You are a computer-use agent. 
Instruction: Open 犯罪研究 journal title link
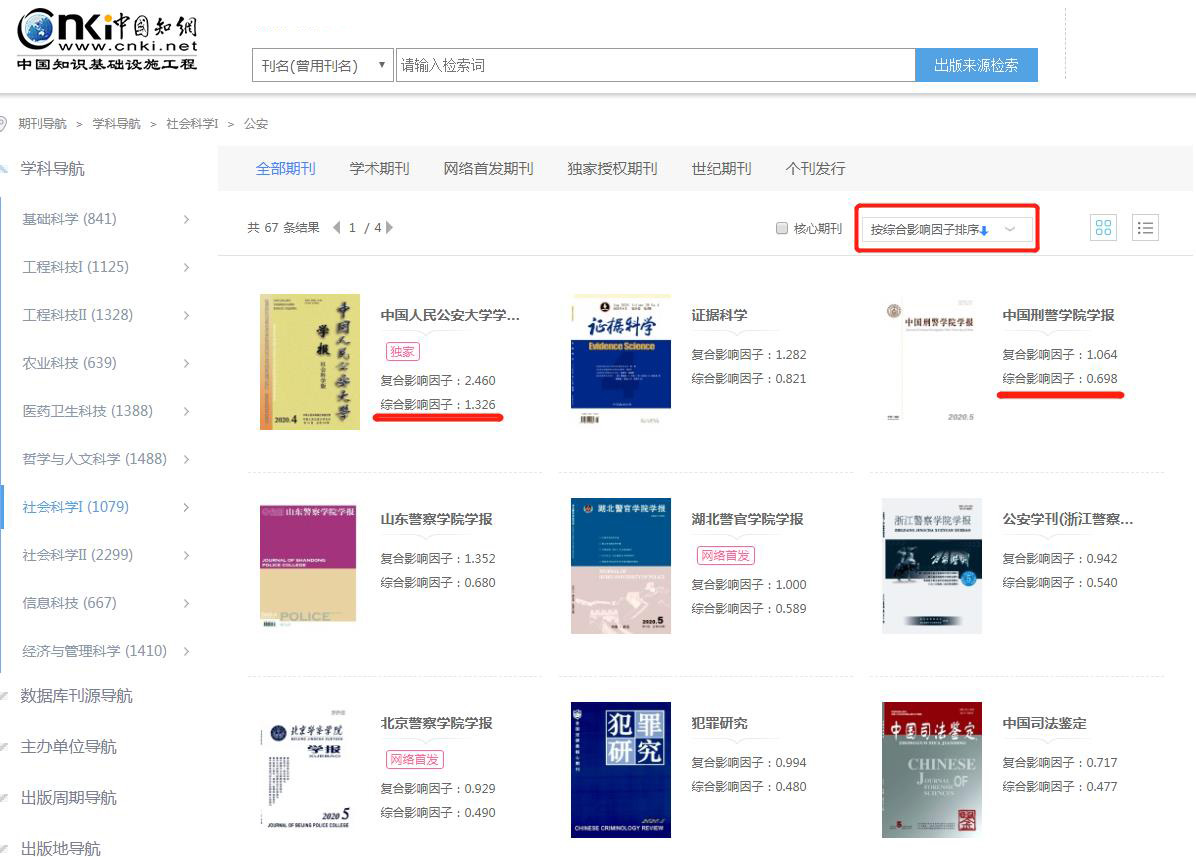719,723
